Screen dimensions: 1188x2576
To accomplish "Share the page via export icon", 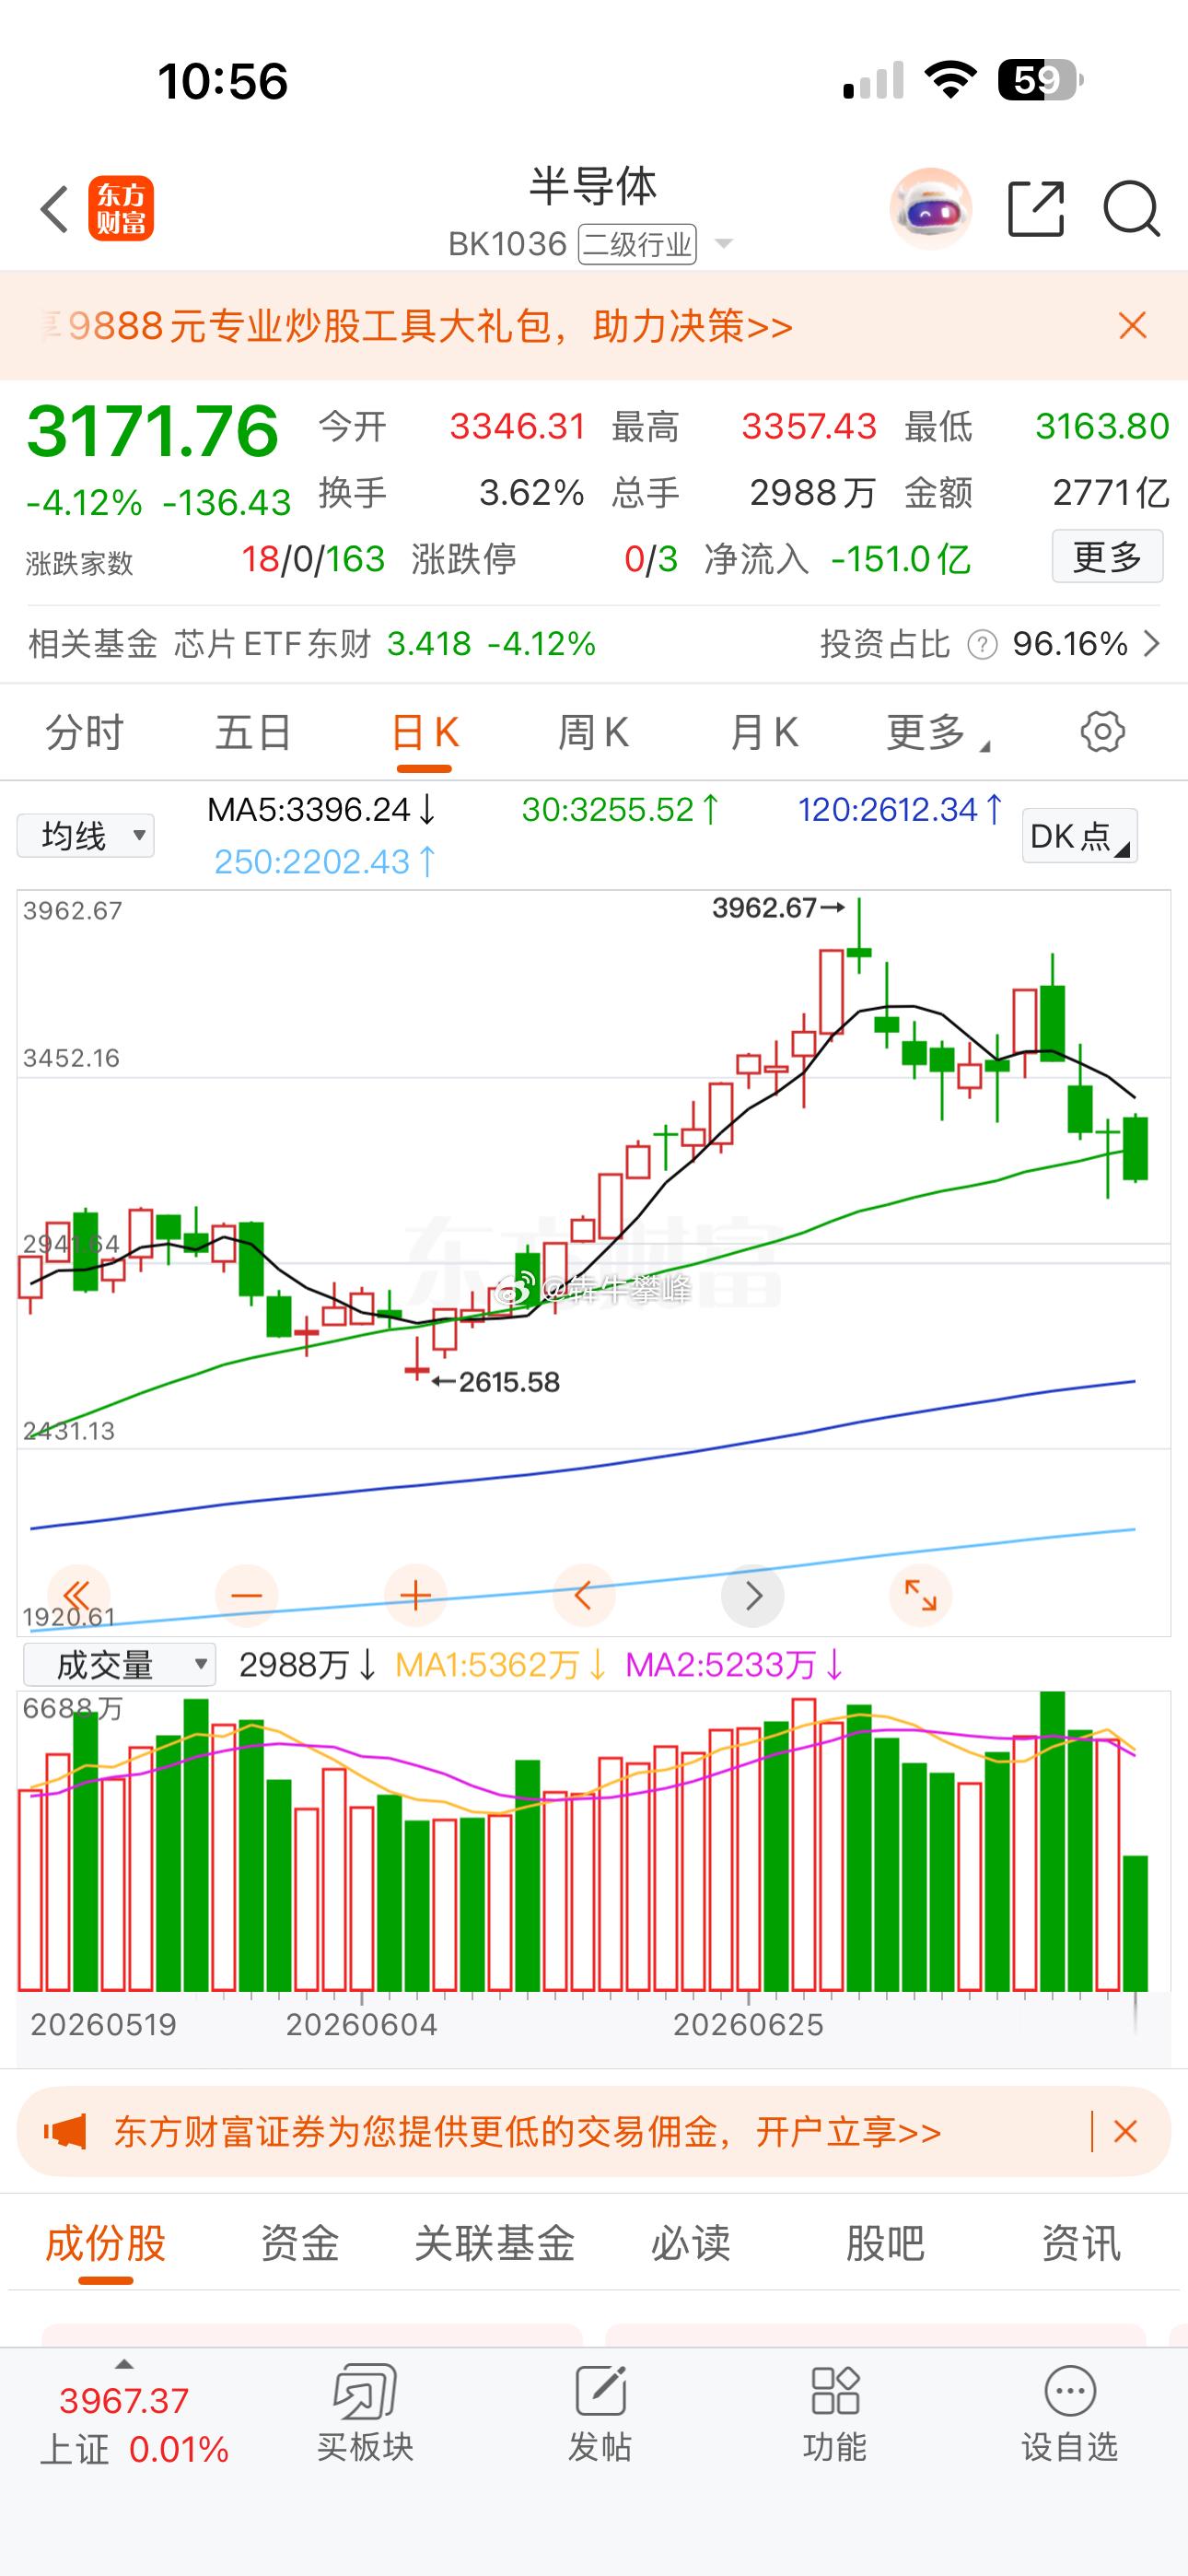I will point(1036,209).
